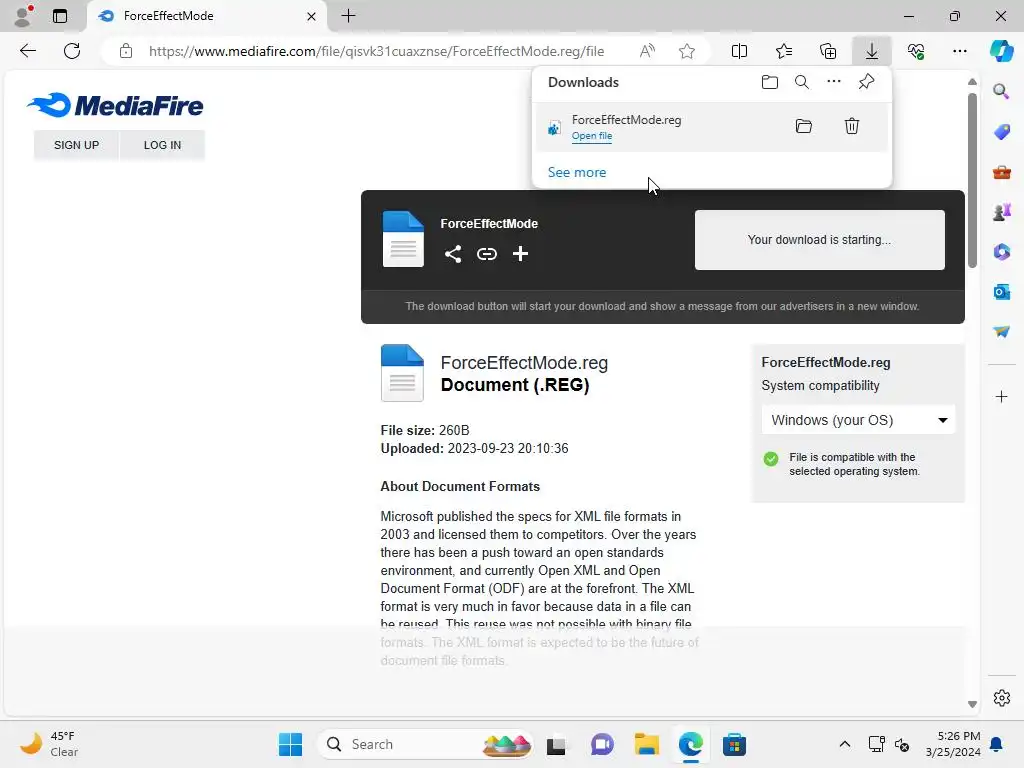Open Collections icon in Edge toolbar
This screenshot has height=768, width=1024.
click(827, 51)
